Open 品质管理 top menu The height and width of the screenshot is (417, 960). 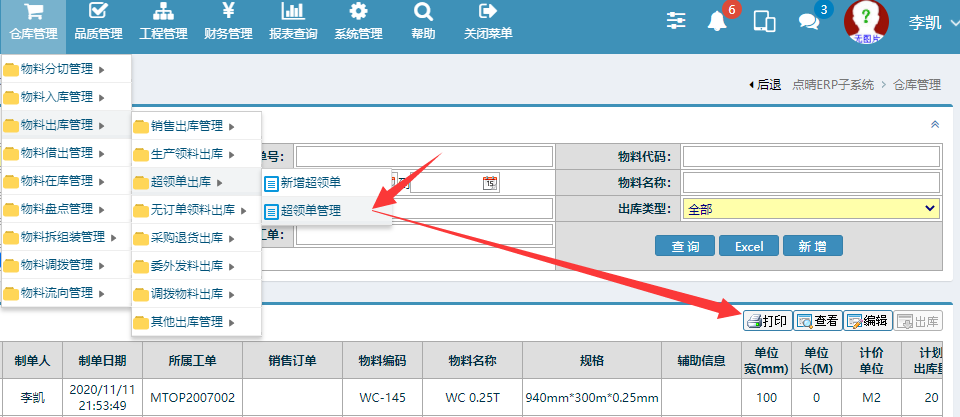[x=98, y=22]
